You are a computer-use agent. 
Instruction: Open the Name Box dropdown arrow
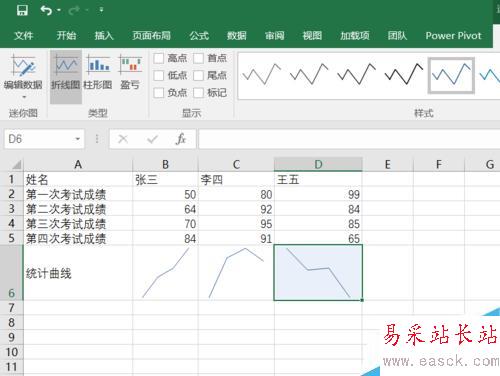[x=78, y=139]
